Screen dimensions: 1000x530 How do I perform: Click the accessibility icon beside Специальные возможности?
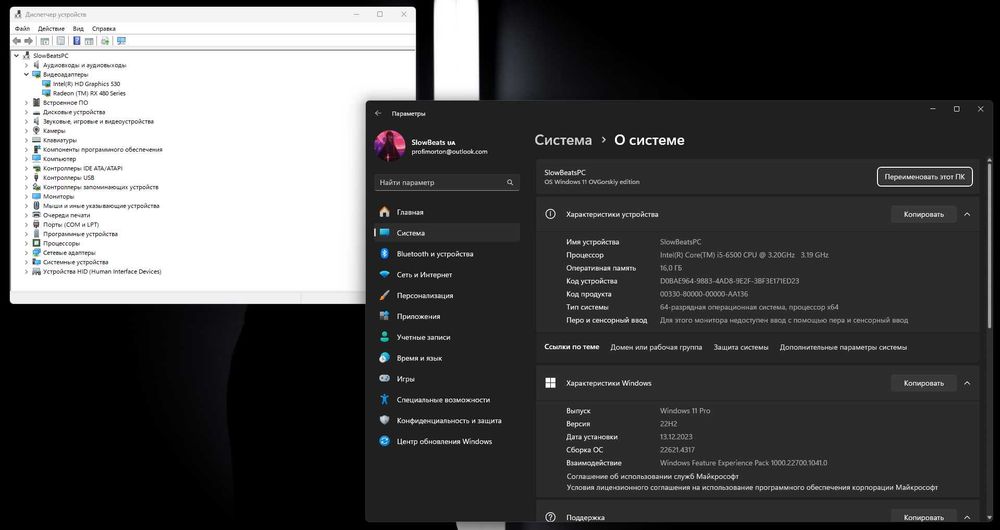[x=384, y=399]
